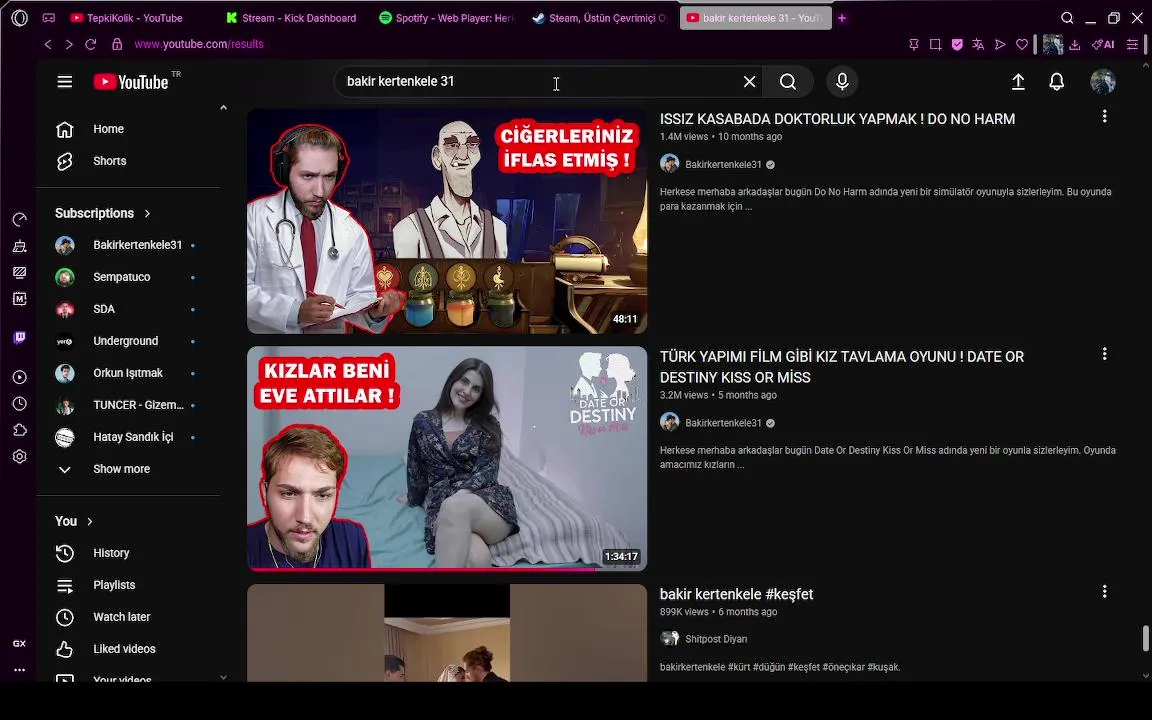Viewport: 1152px width, 720px height.
Task: Open the YouTube hamburger guide menu
Action: (65, 82)
